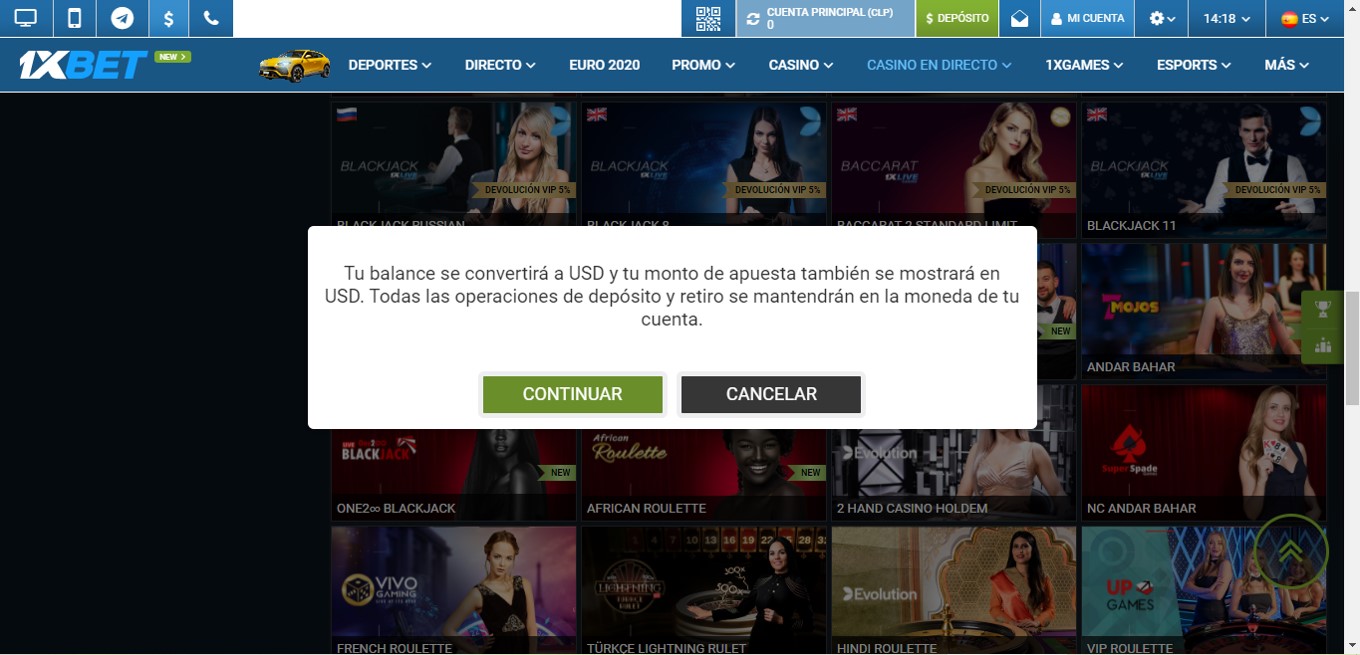This screenshot has height=655, width=1360.
Task: Open the desktop app monitor icon
Action: point(25,18)
